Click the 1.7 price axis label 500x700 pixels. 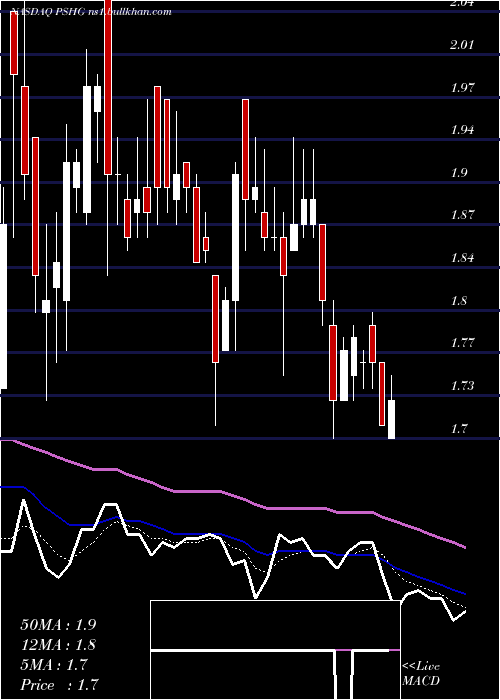click(459, 429)
